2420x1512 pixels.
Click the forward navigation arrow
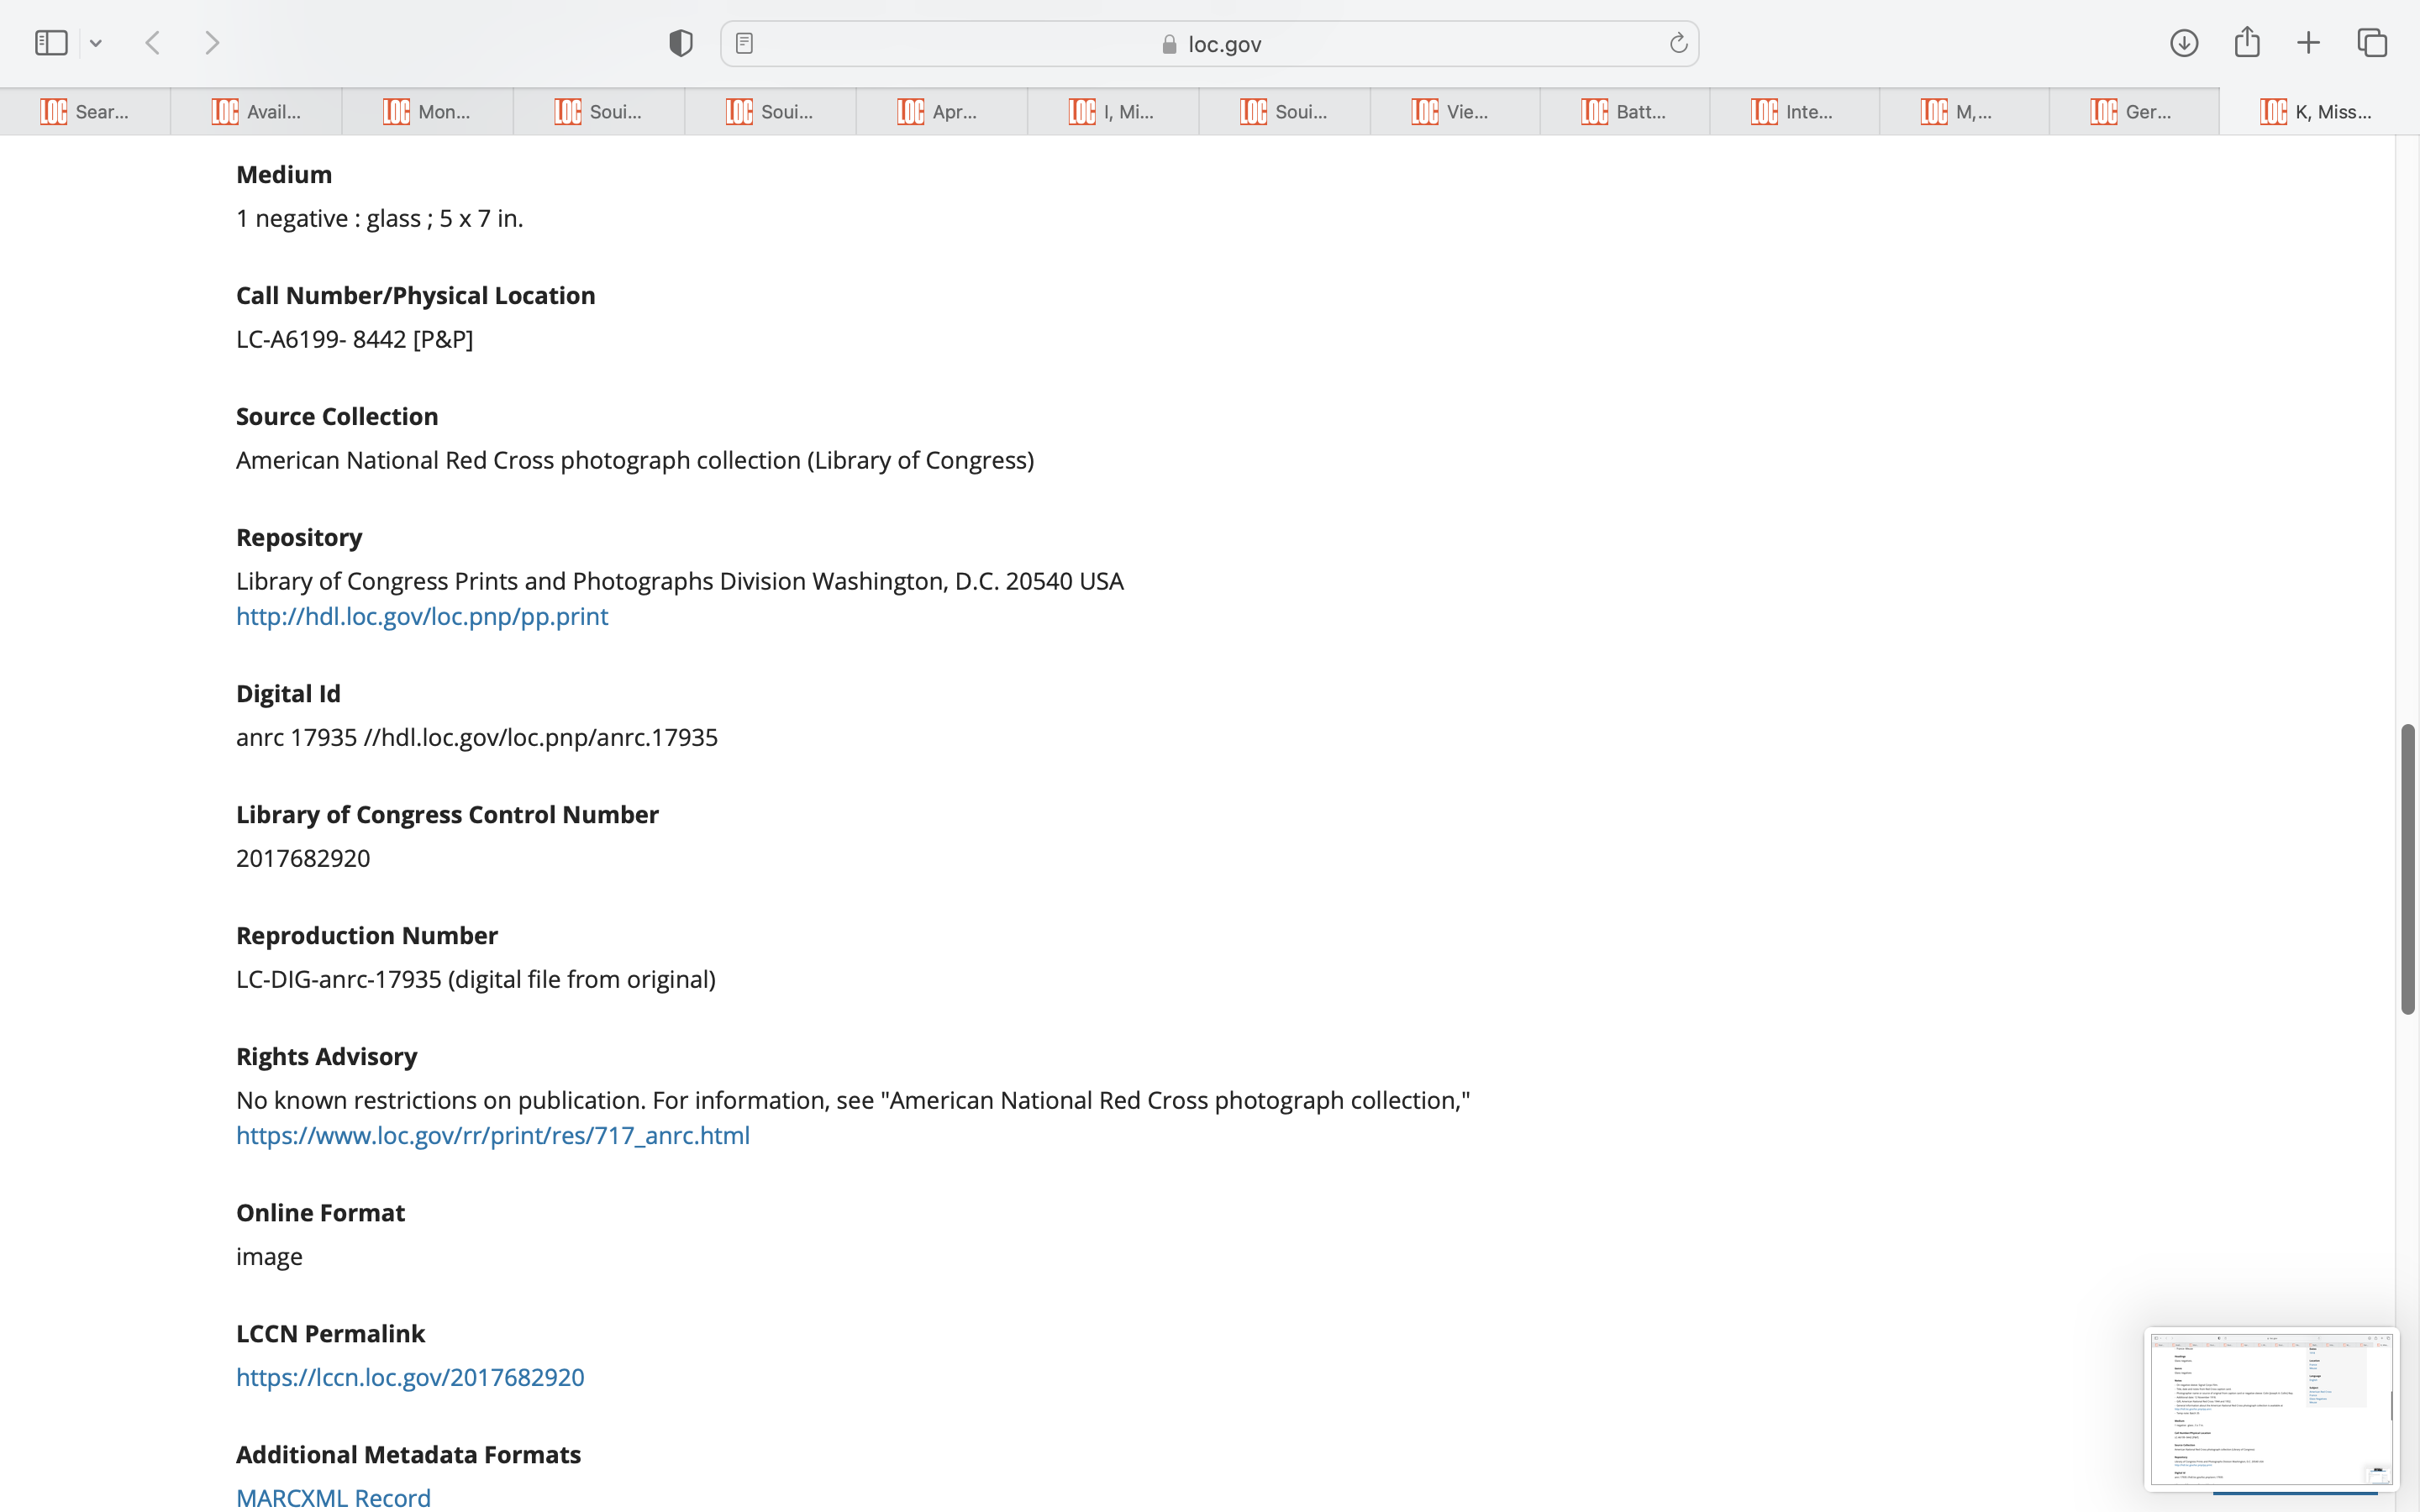(212, 43)
